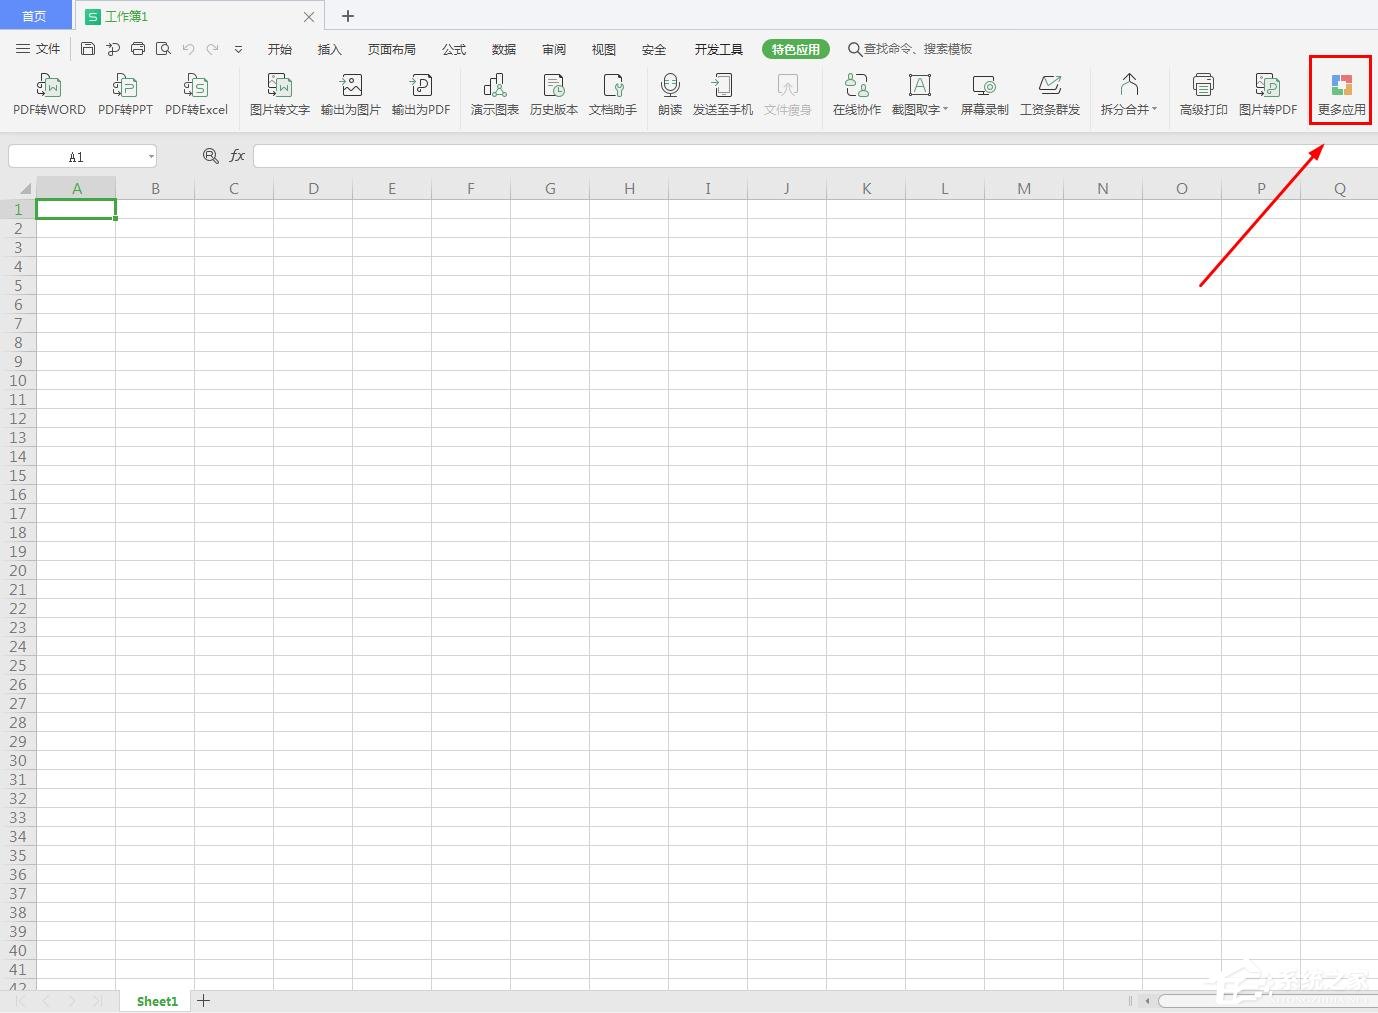
Task: Select column H header
Action: [x=629, y=188]
